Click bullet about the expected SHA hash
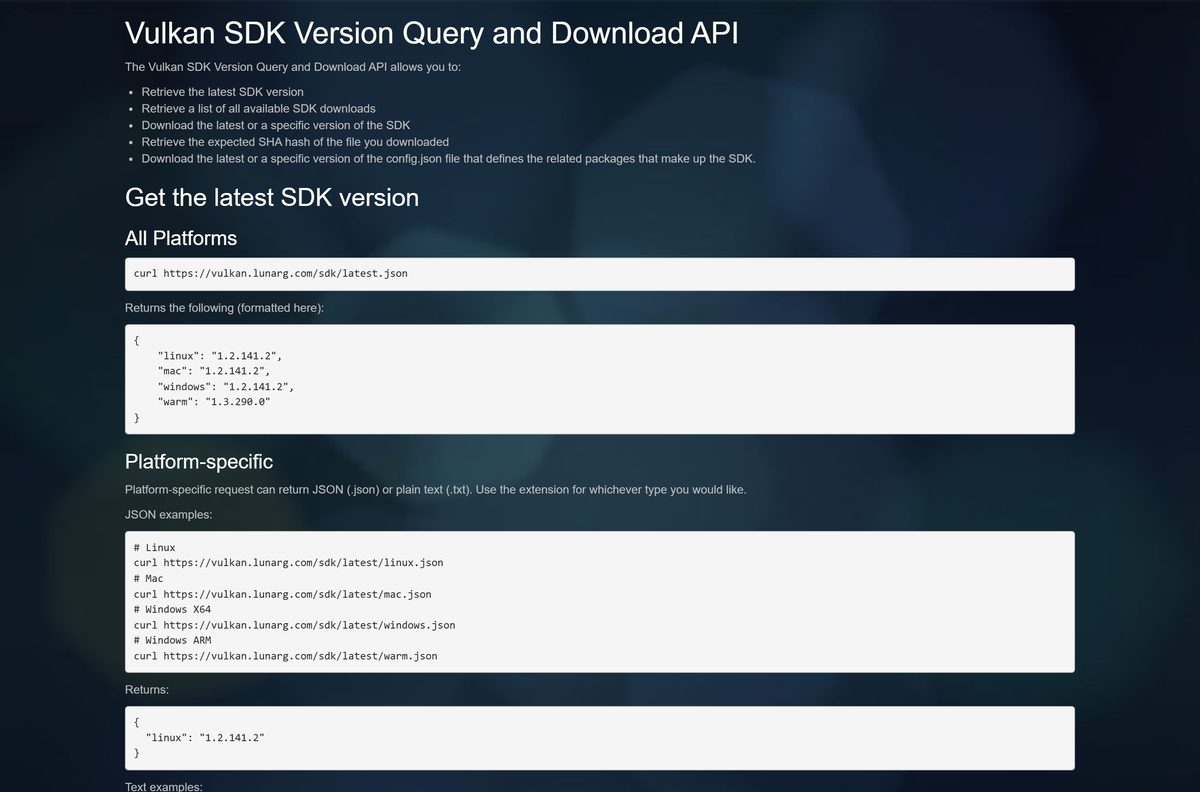 [295, 142]
